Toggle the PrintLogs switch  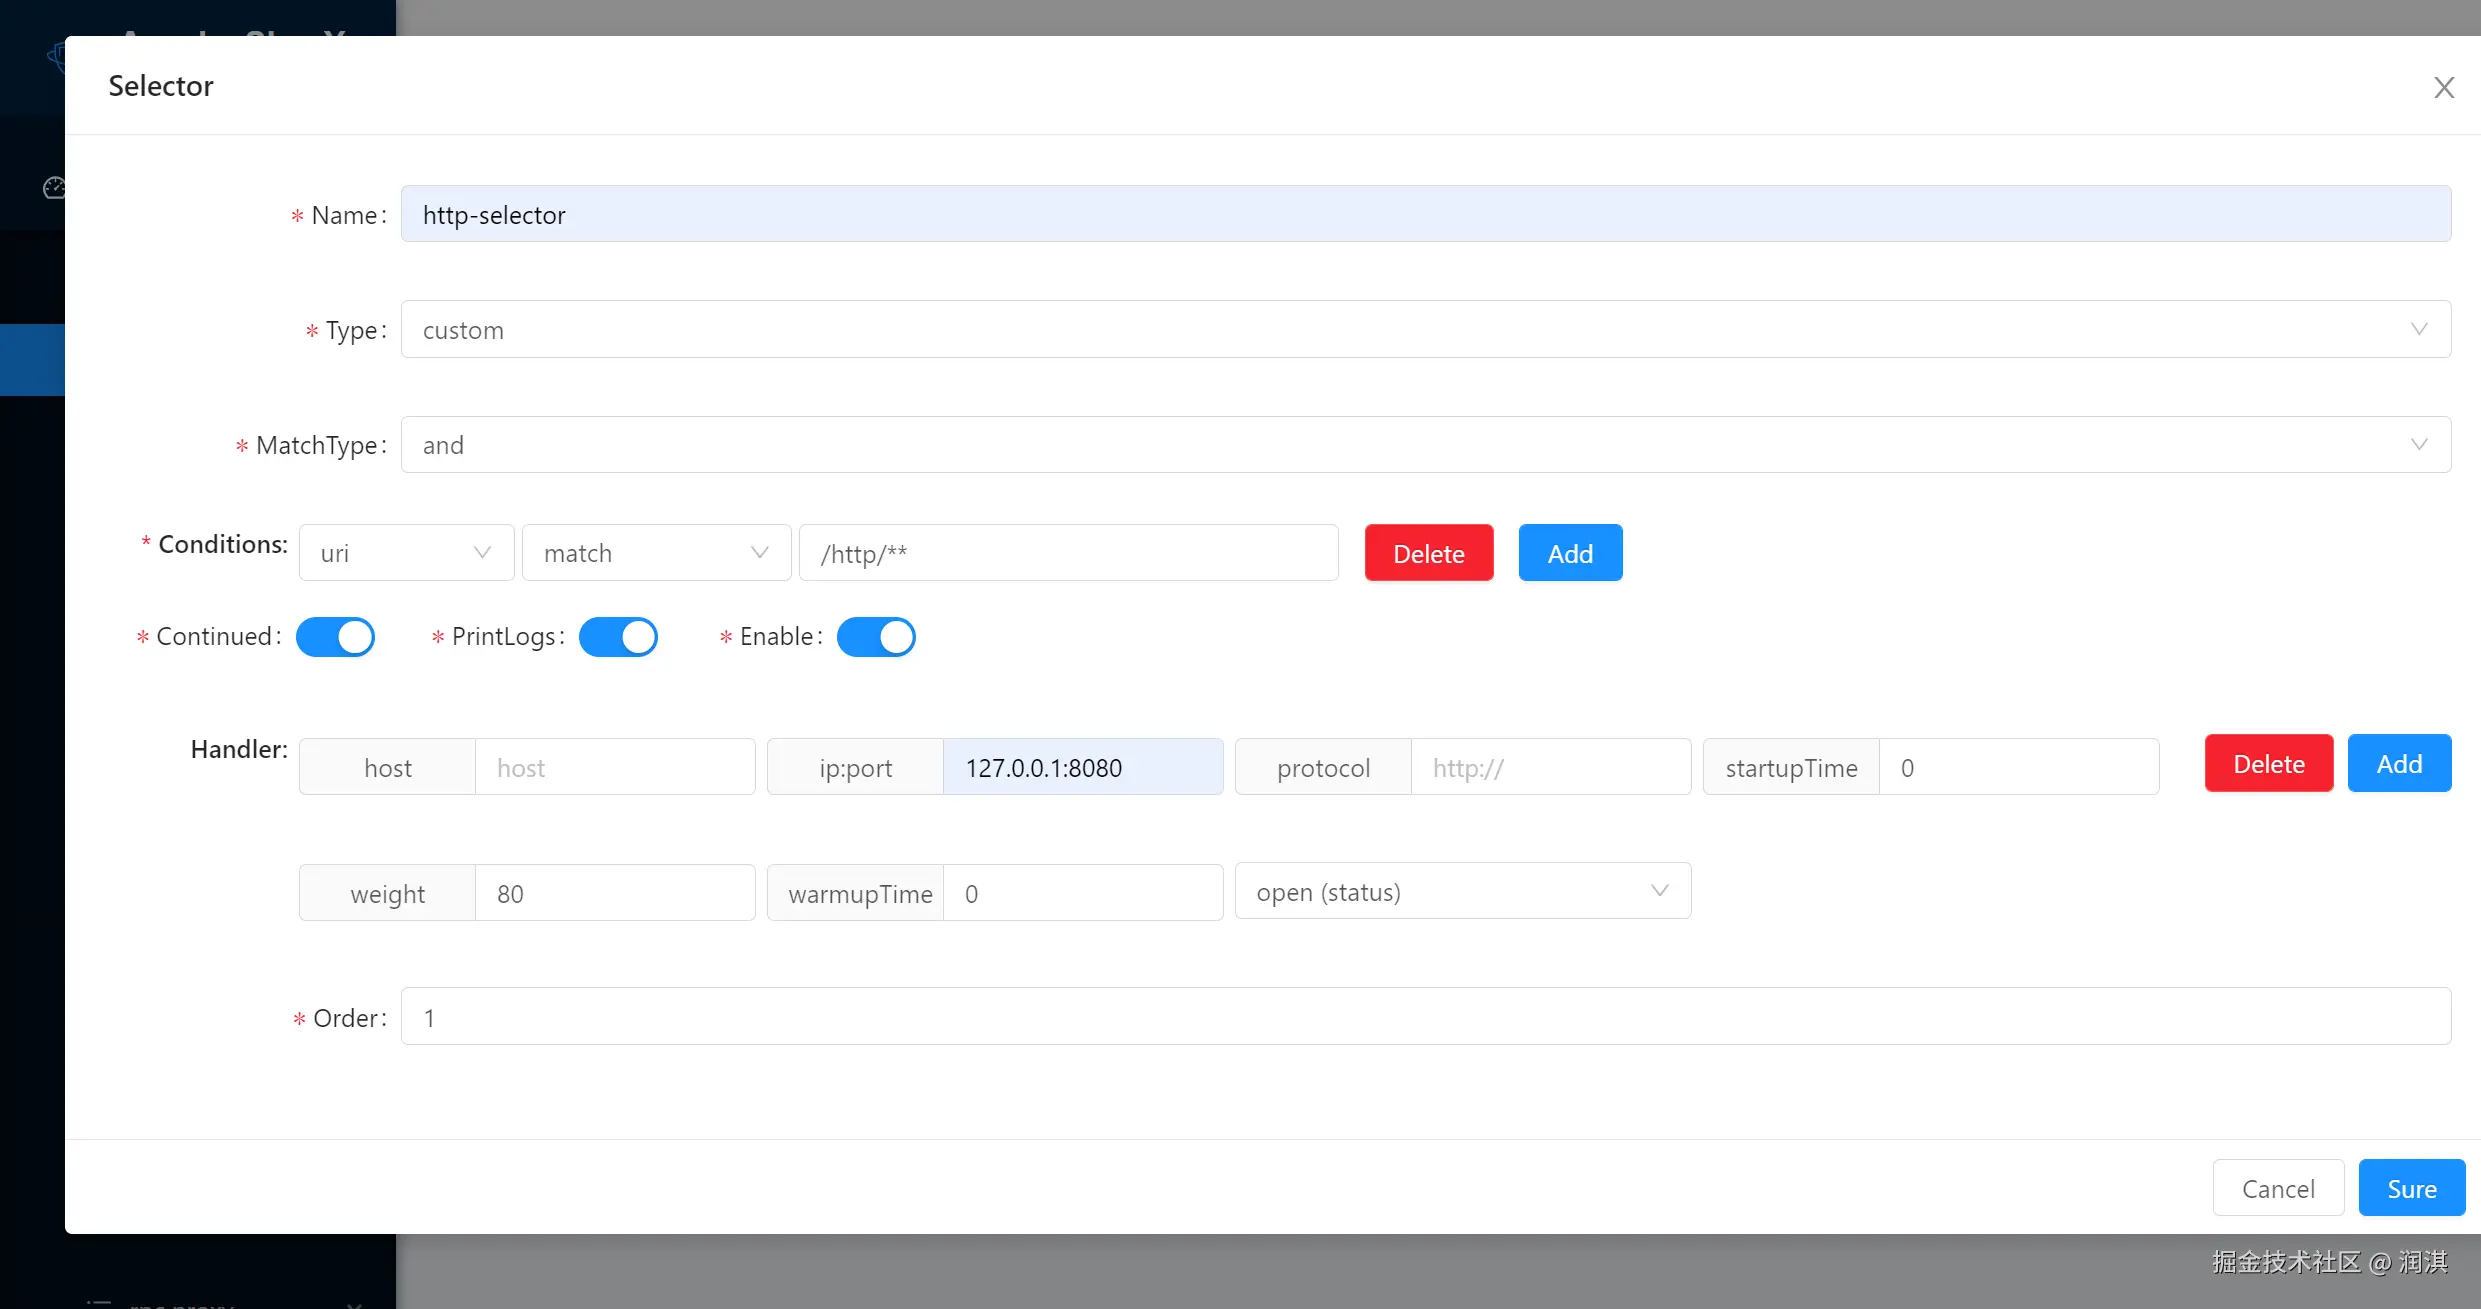point(618,637)
